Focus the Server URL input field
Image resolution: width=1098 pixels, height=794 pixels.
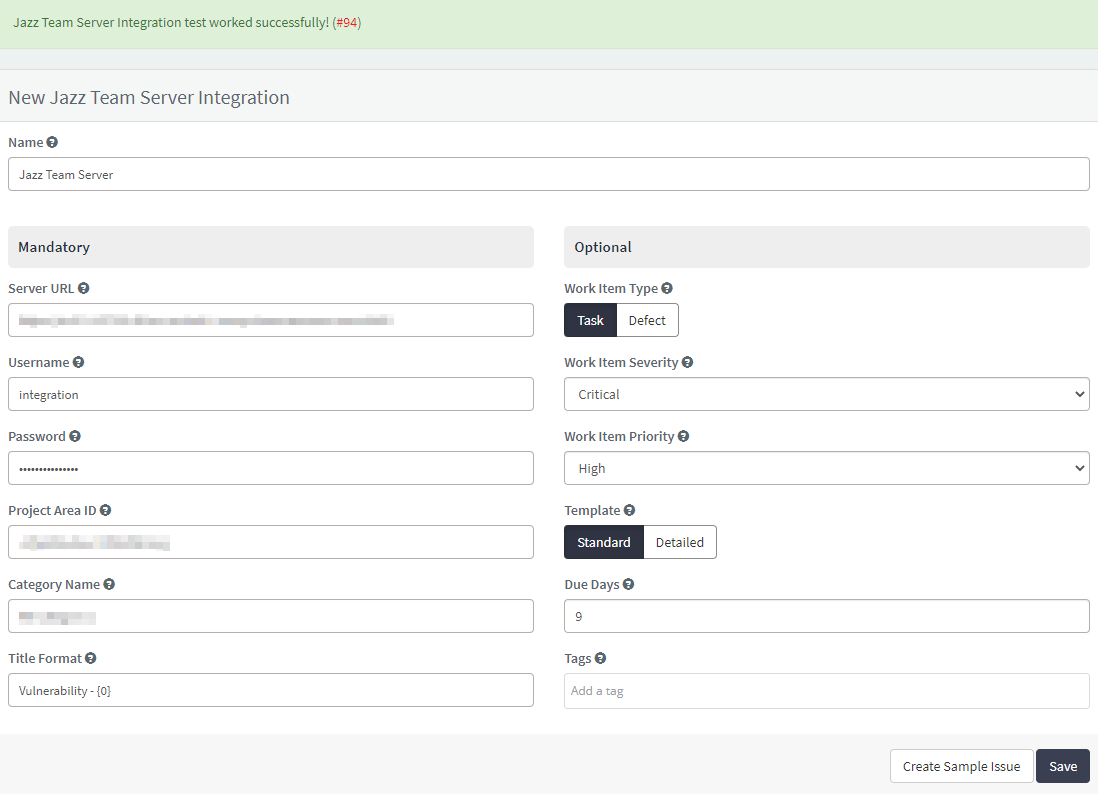point(270,320)
